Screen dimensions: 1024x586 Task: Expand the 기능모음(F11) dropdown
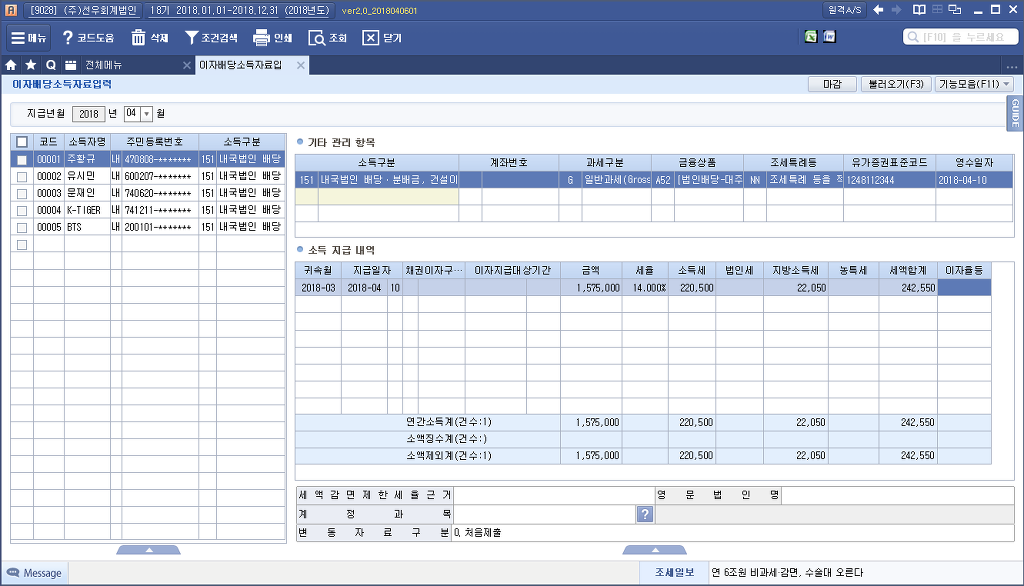[974, 85]
